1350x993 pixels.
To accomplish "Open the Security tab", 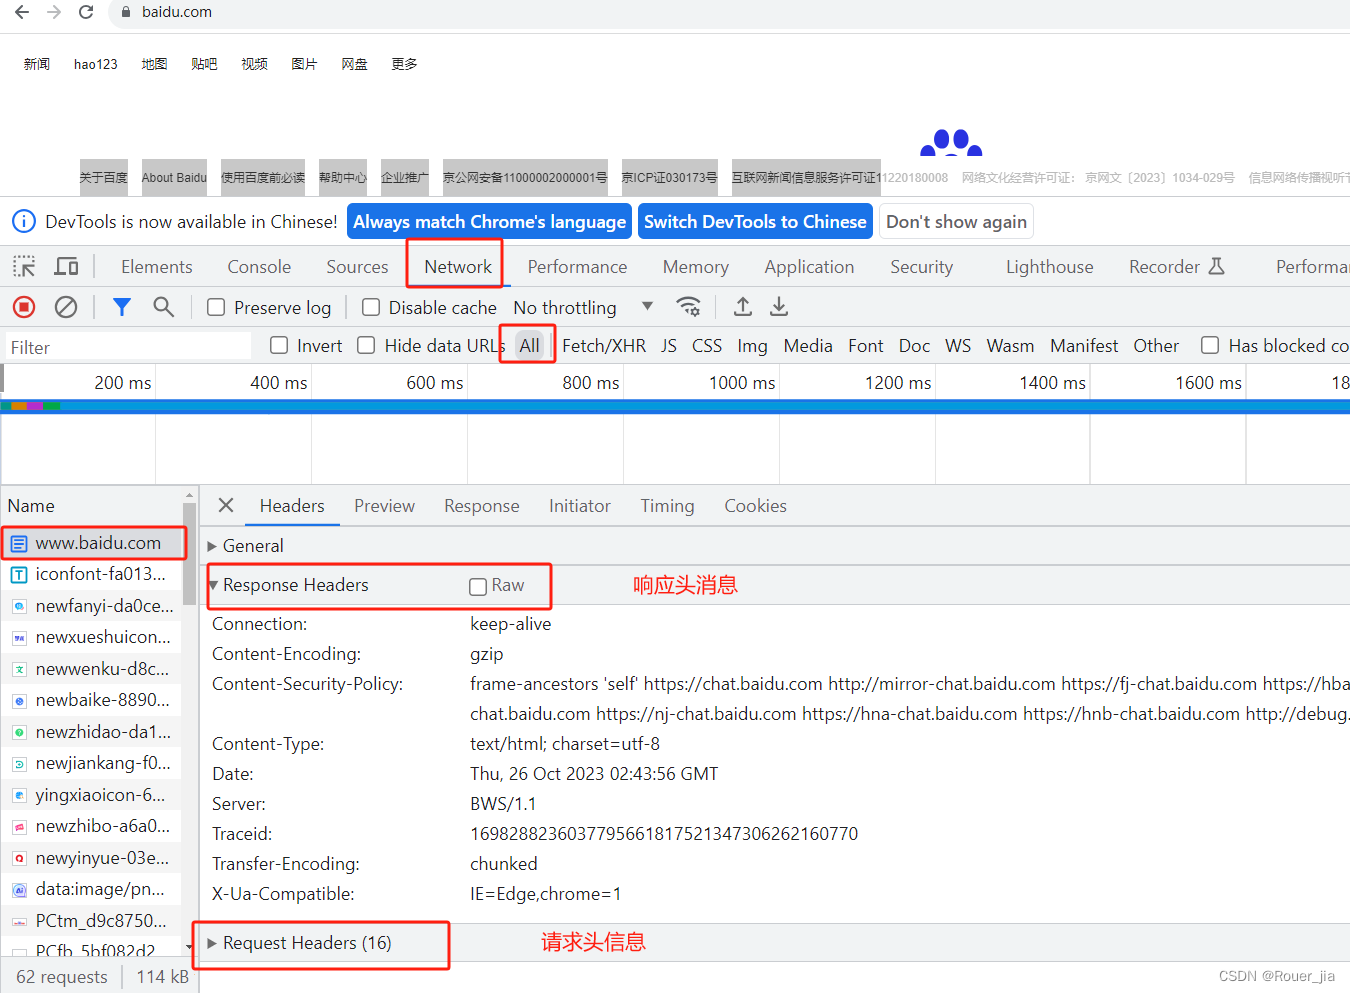I will tap(921, 266).
